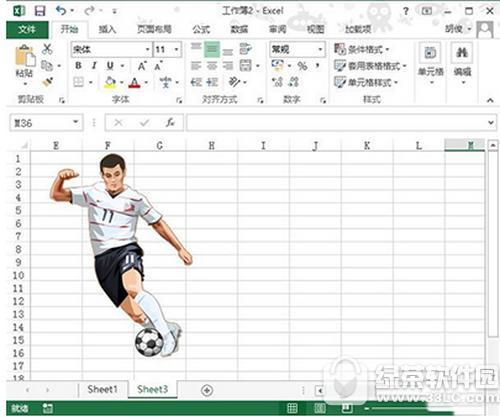Image resolution: width=500 pixels, height=417 pixels.
Task: Cut selection with the scissors icon
Action: [x=47, y=49]
